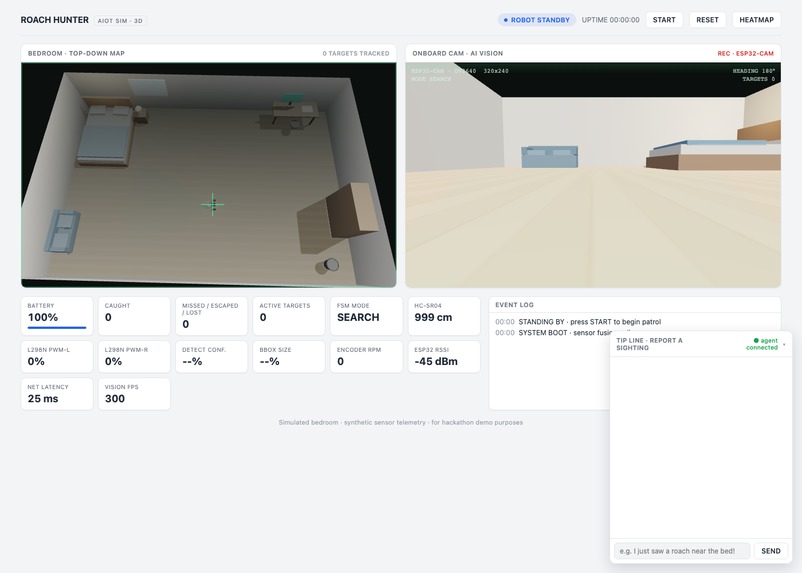The width and height of the screenshot is (802, 573).
Task: Click the UPTIME 00:00:00 readout
Action: pos(610,20)
